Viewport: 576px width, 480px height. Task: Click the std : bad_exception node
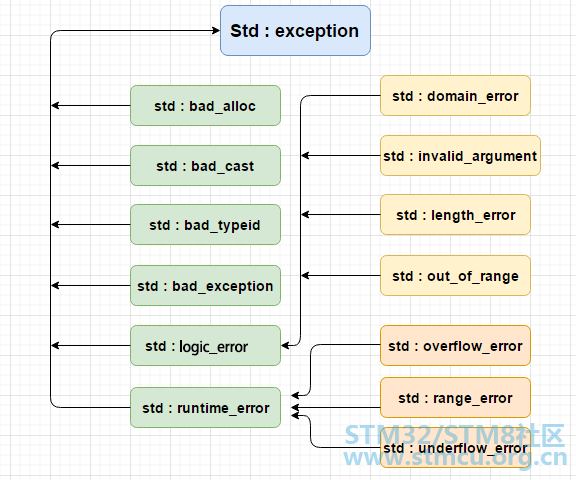click(x=205, y=286)
